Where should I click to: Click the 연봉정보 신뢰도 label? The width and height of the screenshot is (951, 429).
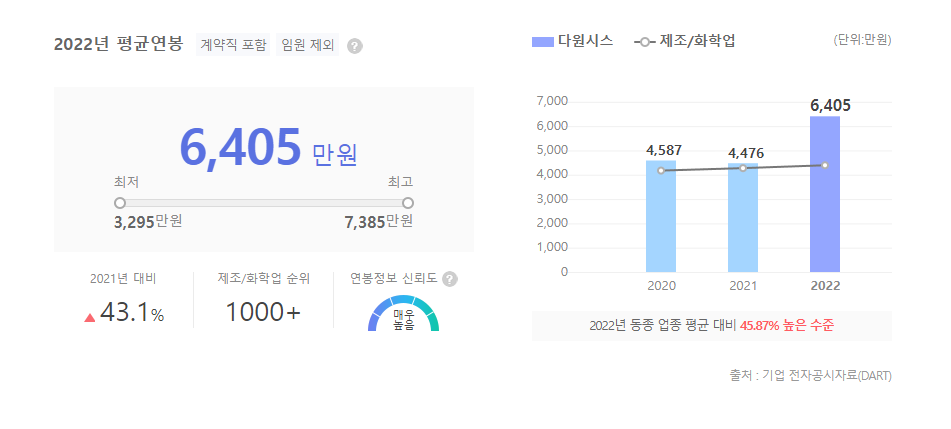(394, 279)
